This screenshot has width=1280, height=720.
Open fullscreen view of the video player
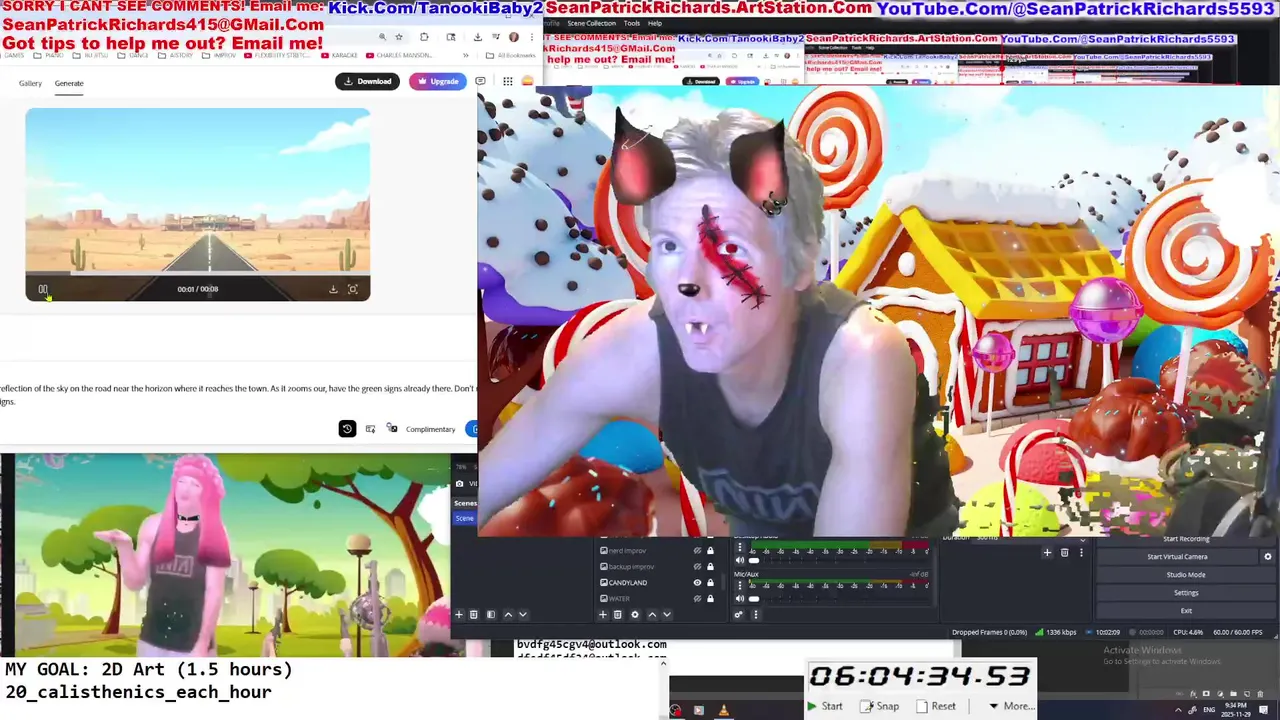coord(353,289)
